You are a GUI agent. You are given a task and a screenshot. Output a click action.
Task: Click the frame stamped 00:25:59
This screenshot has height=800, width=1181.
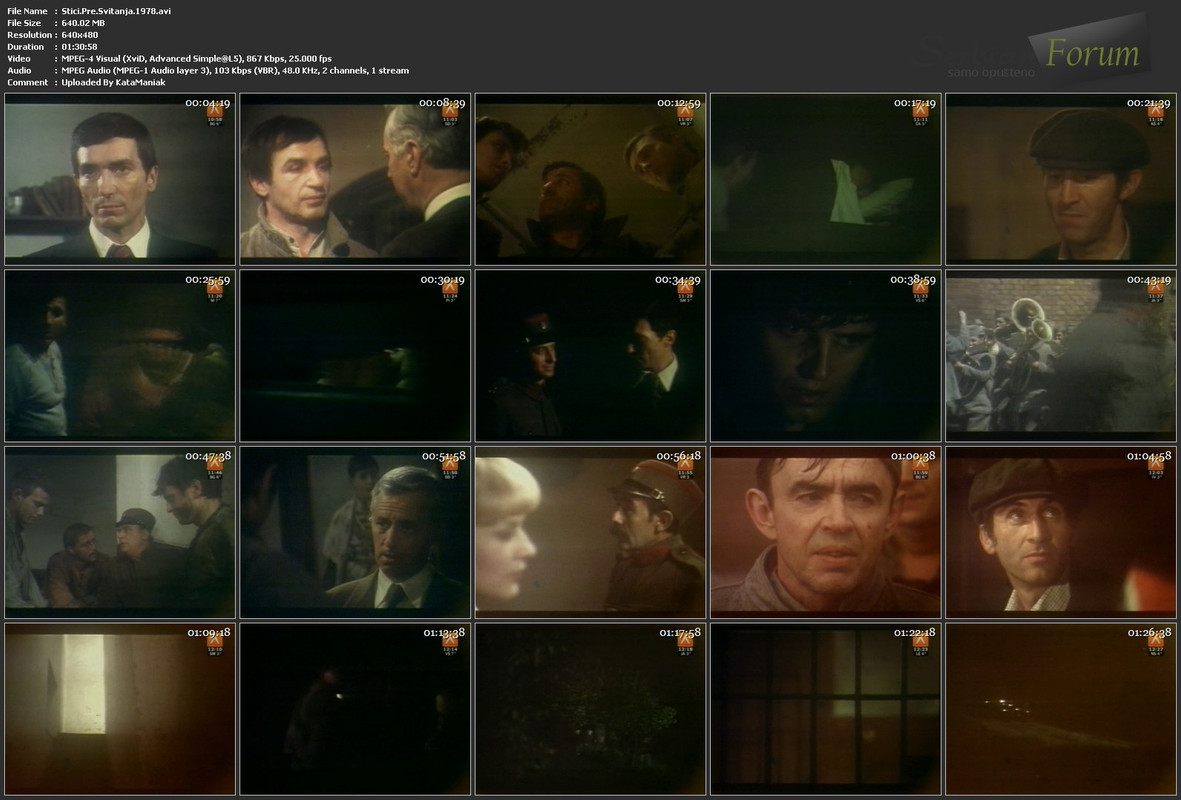click(120, 356)
